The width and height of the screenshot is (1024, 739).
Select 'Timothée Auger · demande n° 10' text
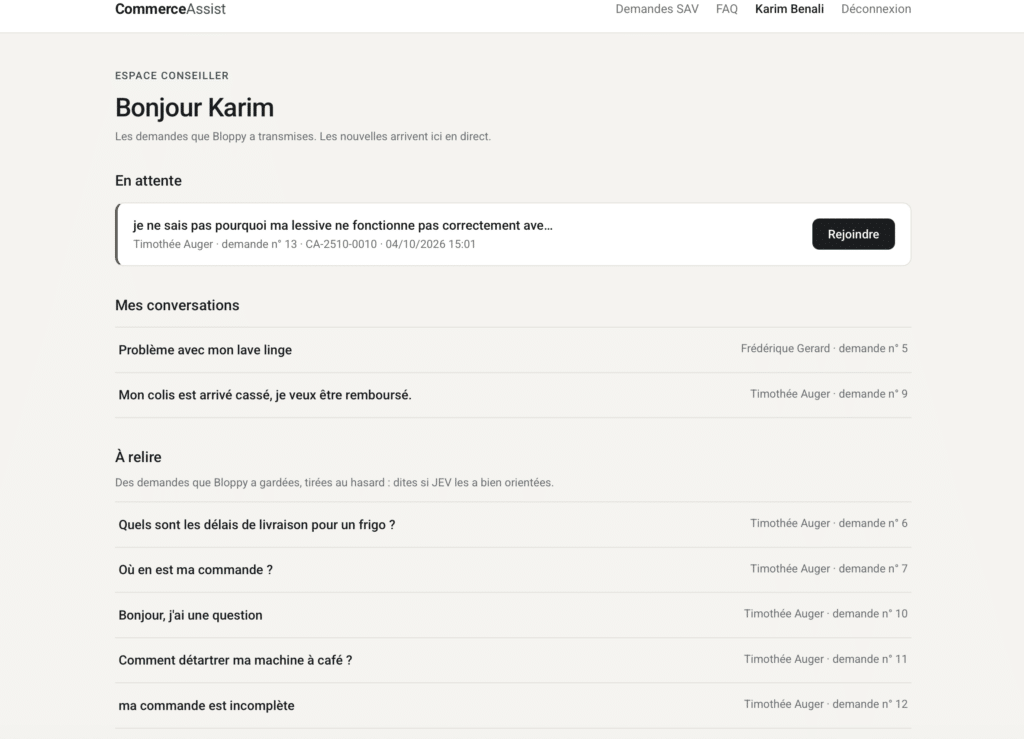point(825,614)
